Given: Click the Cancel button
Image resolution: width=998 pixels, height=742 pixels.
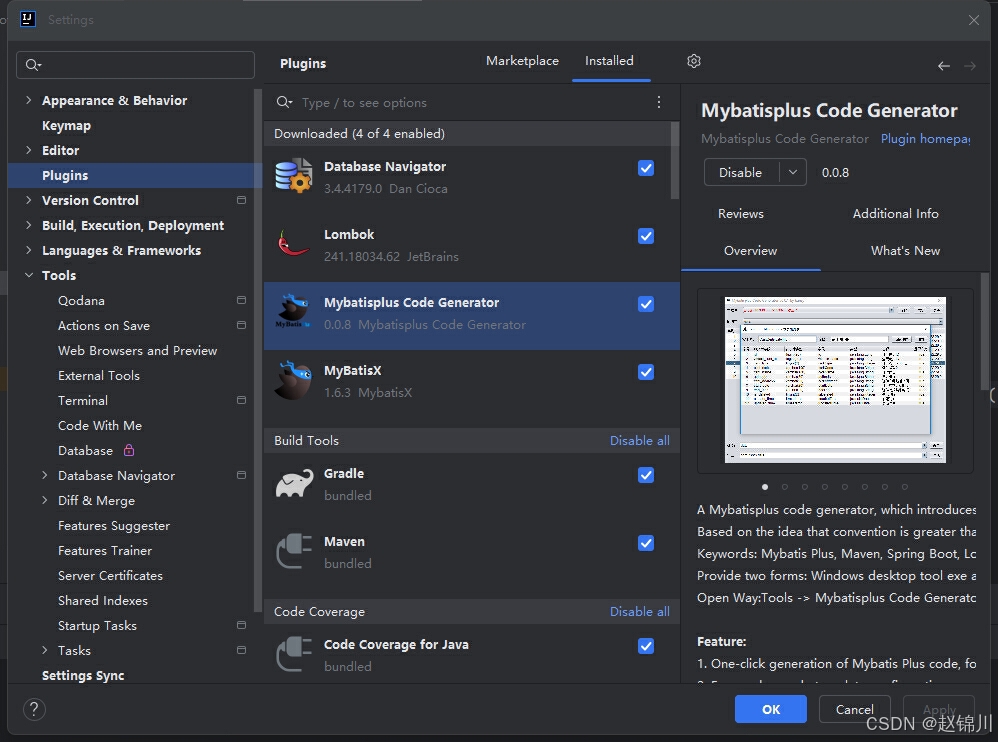Looking at the screenshot, I should [854, 709].
